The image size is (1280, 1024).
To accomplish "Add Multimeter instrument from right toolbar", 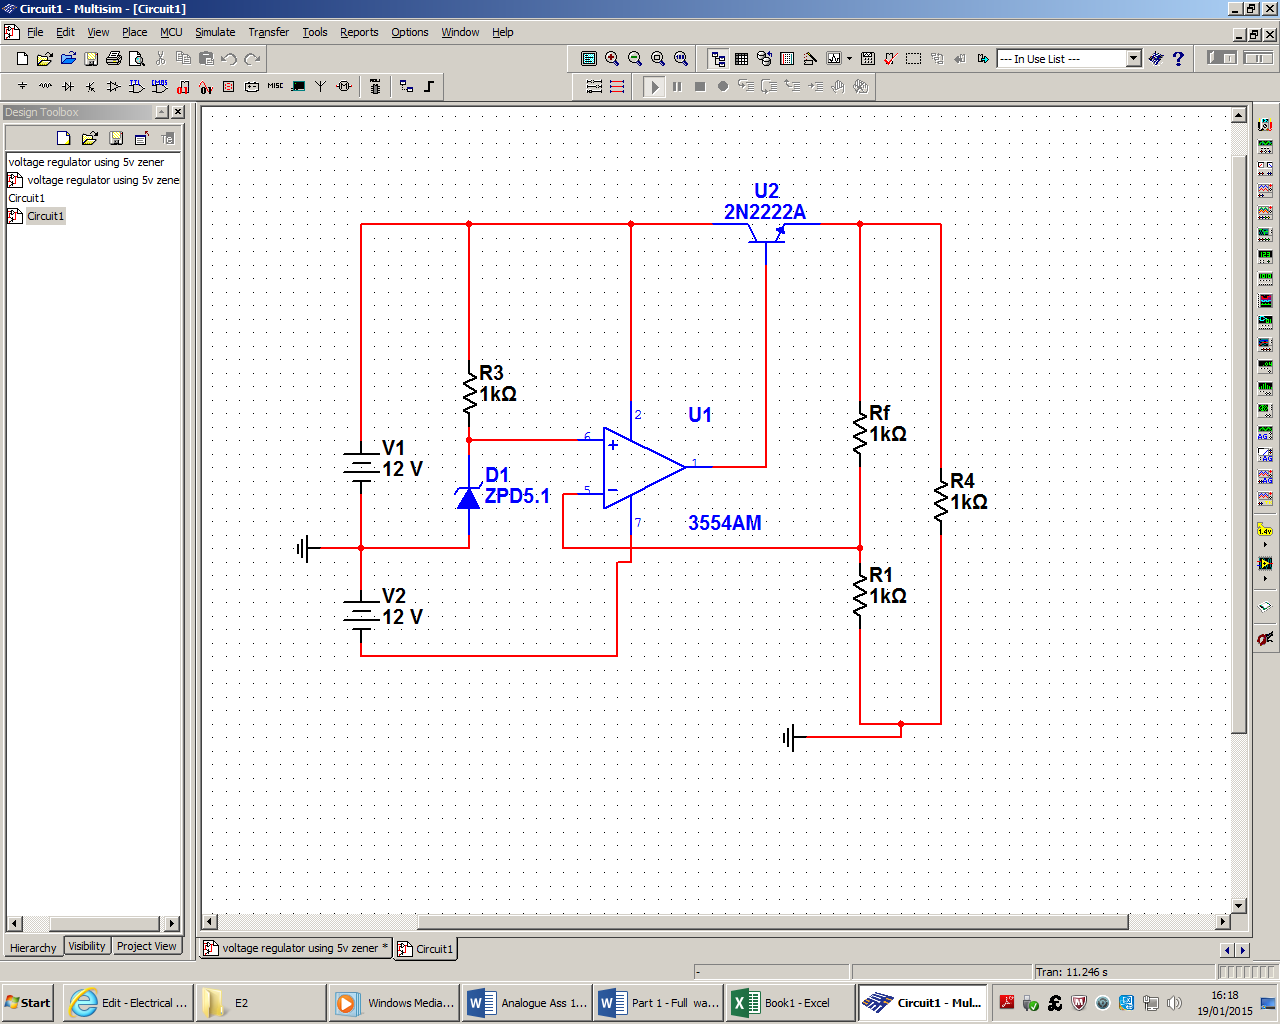I will pos(1265,125).
